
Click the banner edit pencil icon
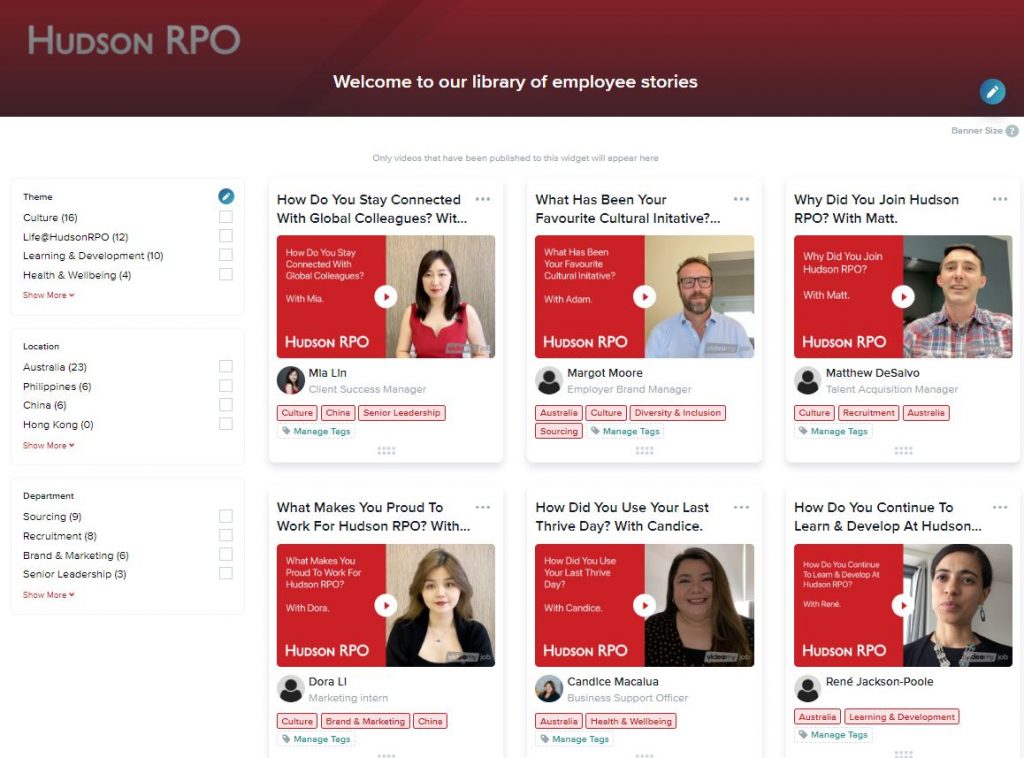[992, 92]
